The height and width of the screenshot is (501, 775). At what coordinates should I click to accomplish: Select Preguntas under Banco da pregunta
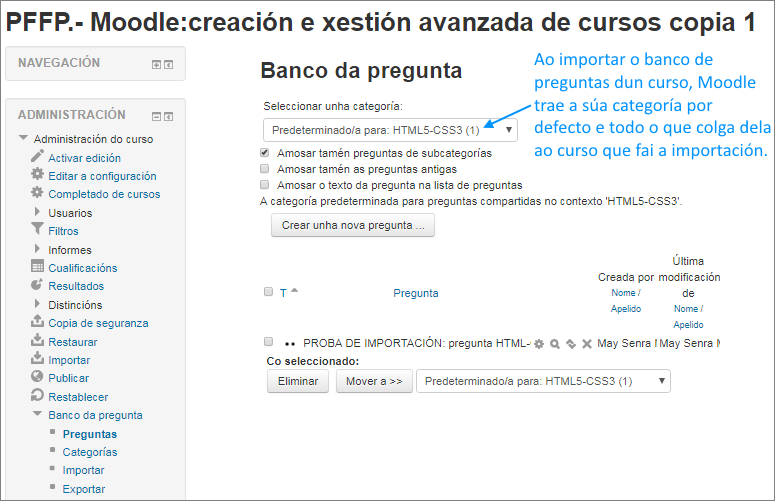pos(90,434)
